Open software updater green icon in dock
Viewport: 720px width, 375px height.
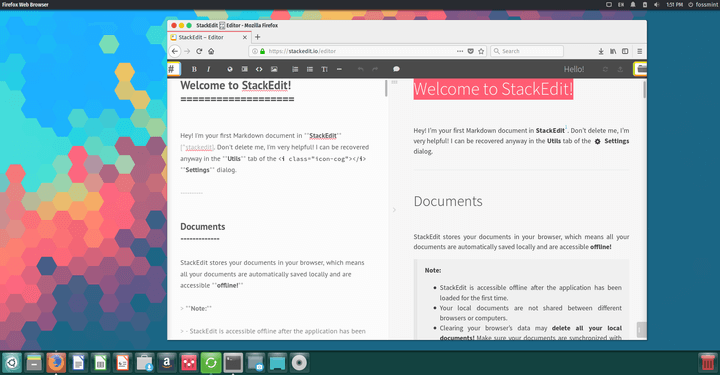tap(211, 363)
